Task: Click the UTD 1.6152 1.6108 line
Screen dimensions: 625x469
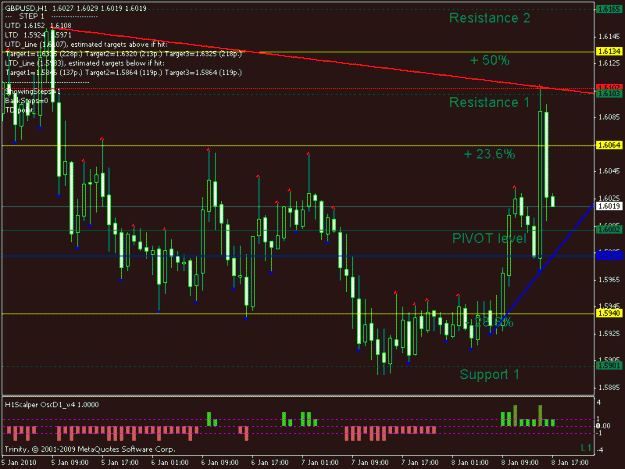Action: click(x=38, y=26)
